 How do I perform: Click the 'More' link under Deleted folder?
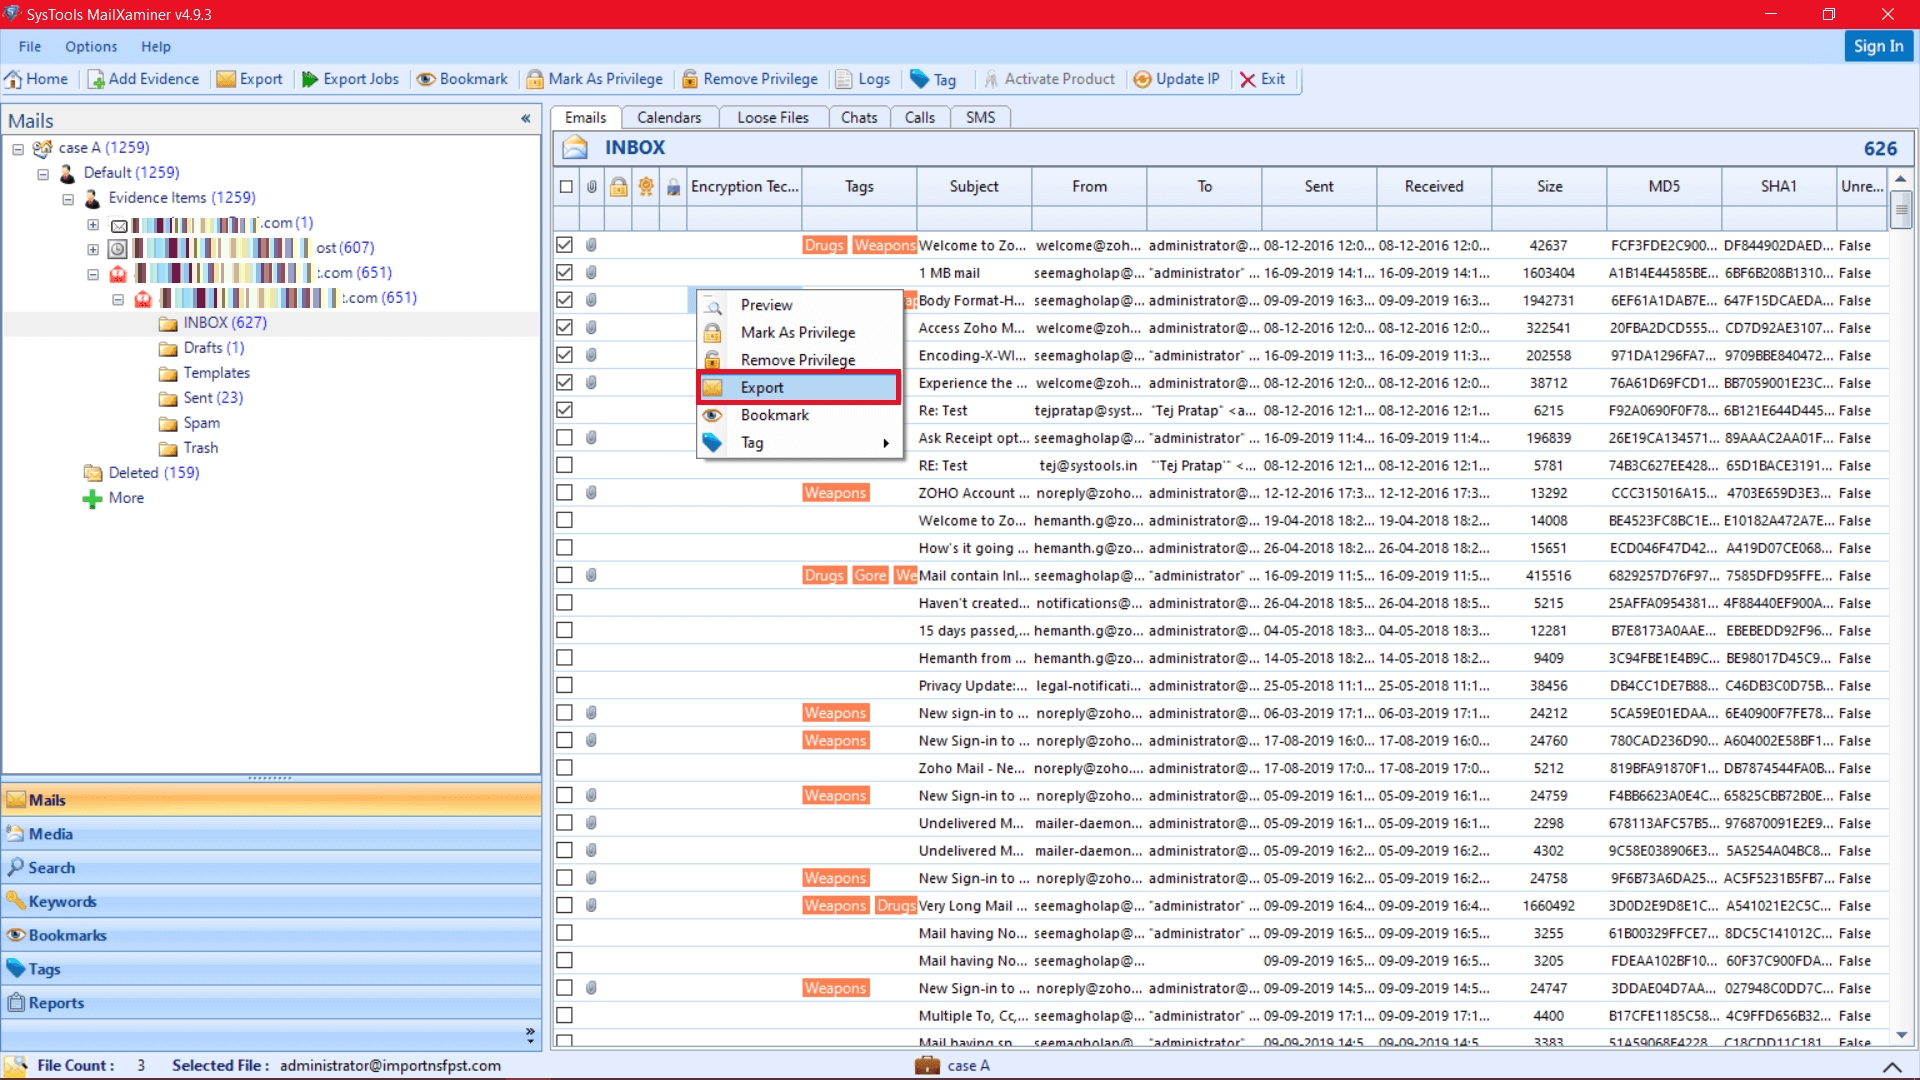pos(124,497)
